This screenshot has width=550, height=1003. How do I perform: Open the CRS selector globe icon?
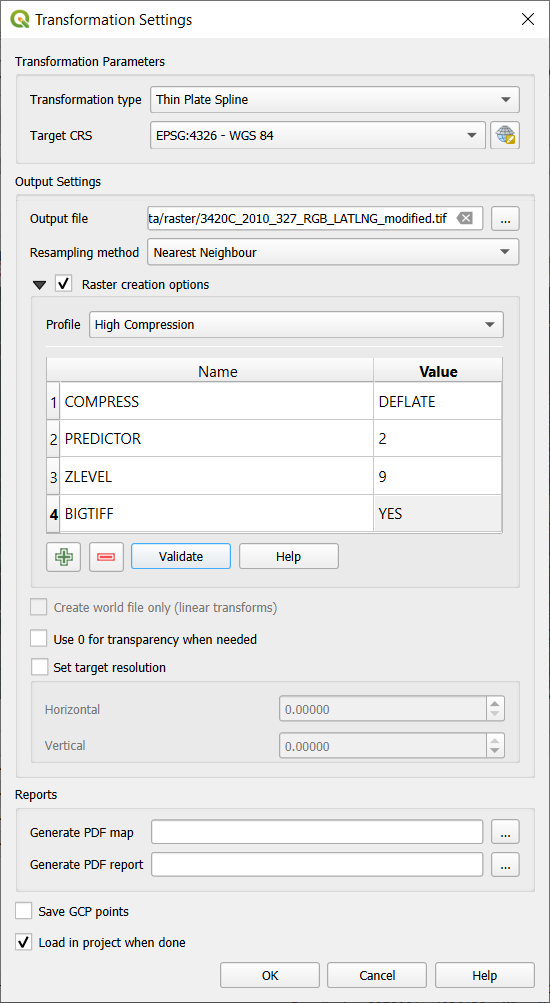click(505, 135)
